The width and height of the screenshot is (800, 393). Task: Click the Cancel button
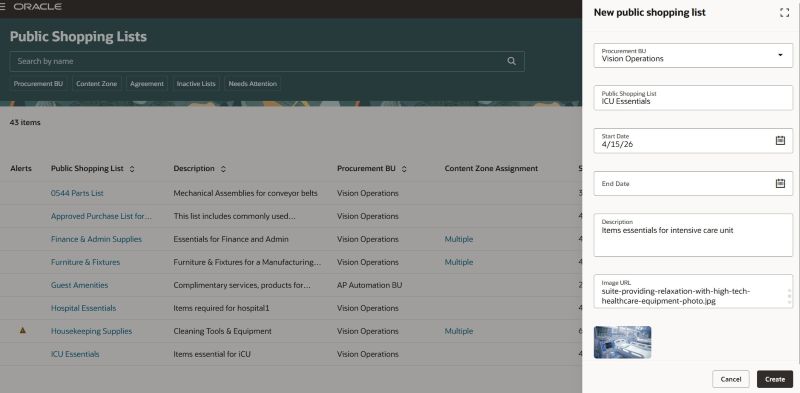pyautogui.click(x=731, y=379)
